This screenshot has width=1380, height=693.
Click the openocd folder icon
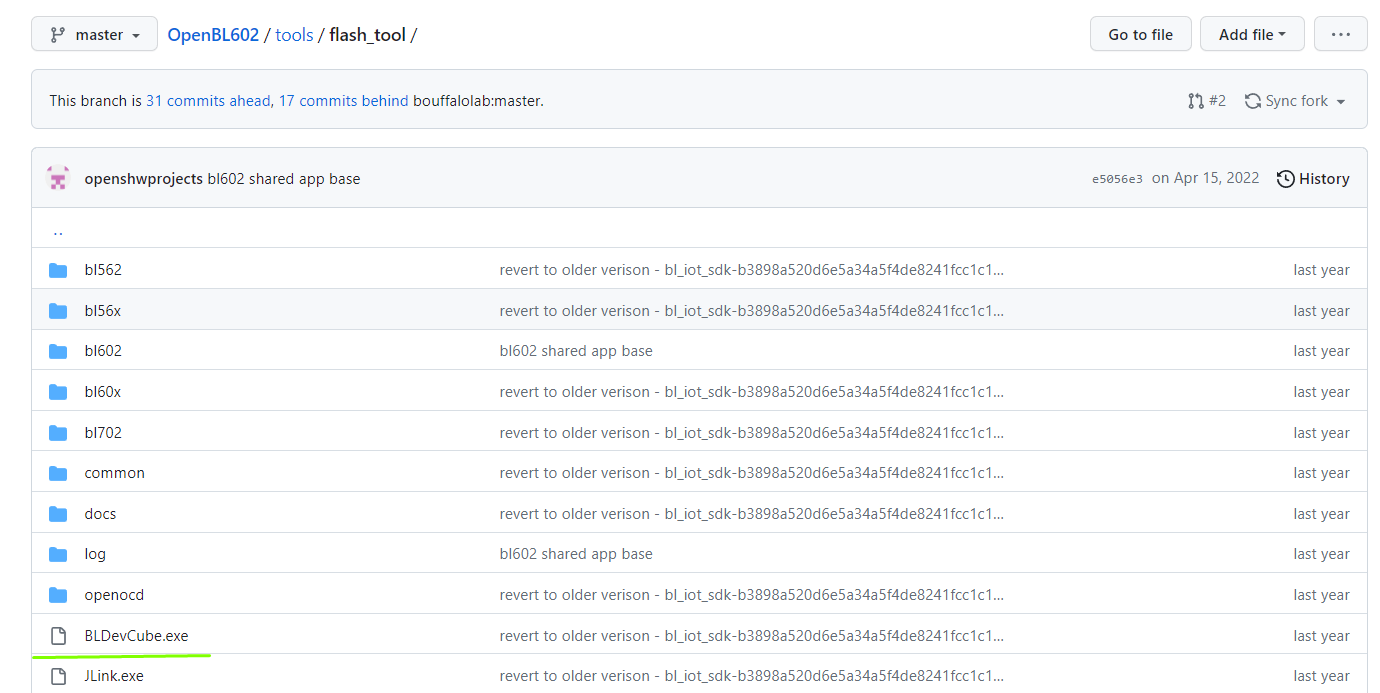point(58,595)
